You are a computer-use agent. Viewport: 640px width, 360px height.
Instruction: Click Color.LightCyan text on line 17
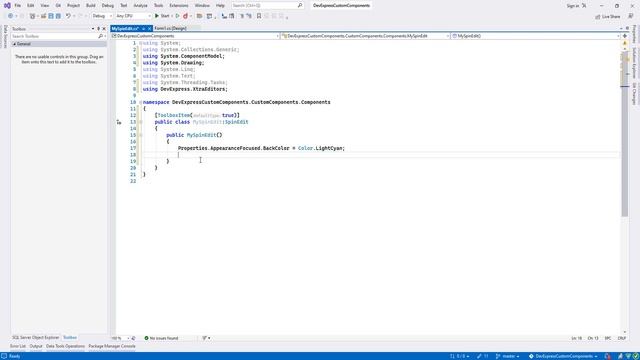(x=321, y=148)
